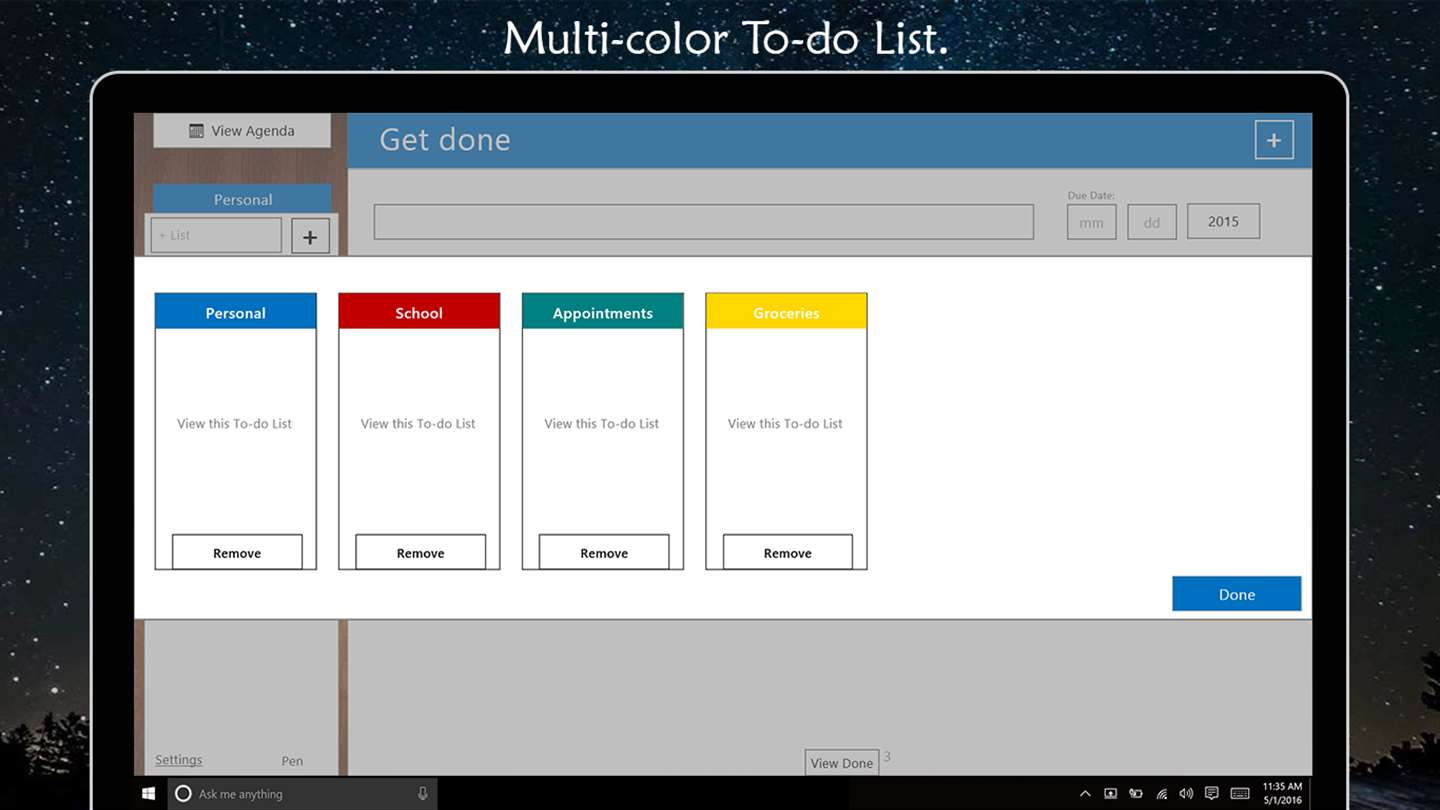Screen dimensions: 1440x810
Task: View the School to-do list
Action: tap(418, 424)
